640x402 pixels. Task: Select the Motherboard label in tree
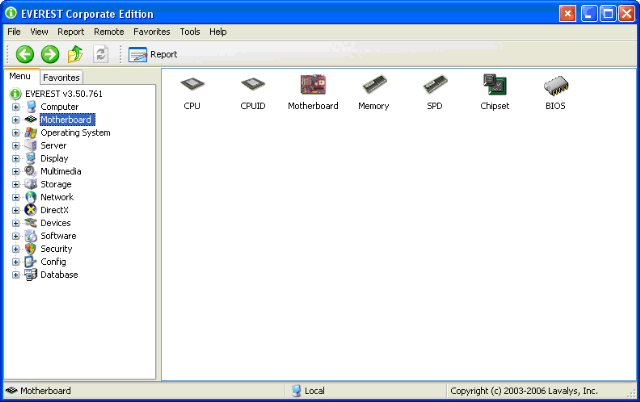[67, 120]
